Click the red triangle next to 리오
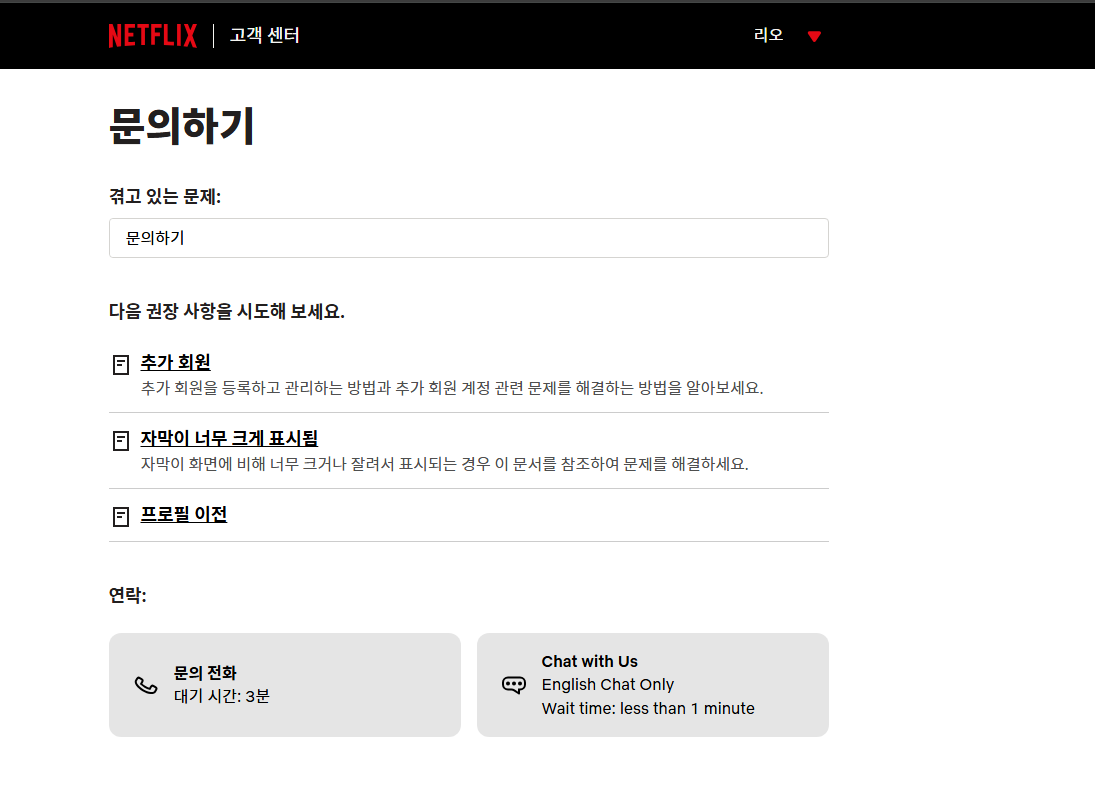 [815, 35]
